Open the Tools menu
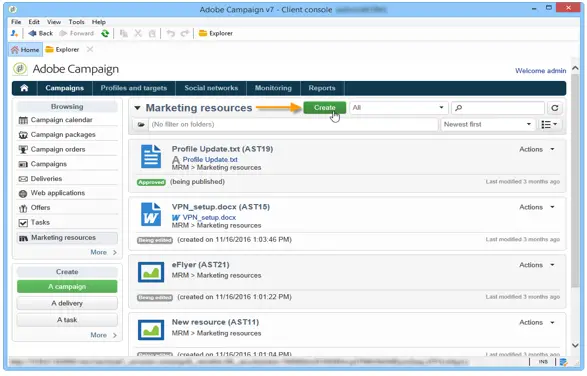 [x=76, y=22]
